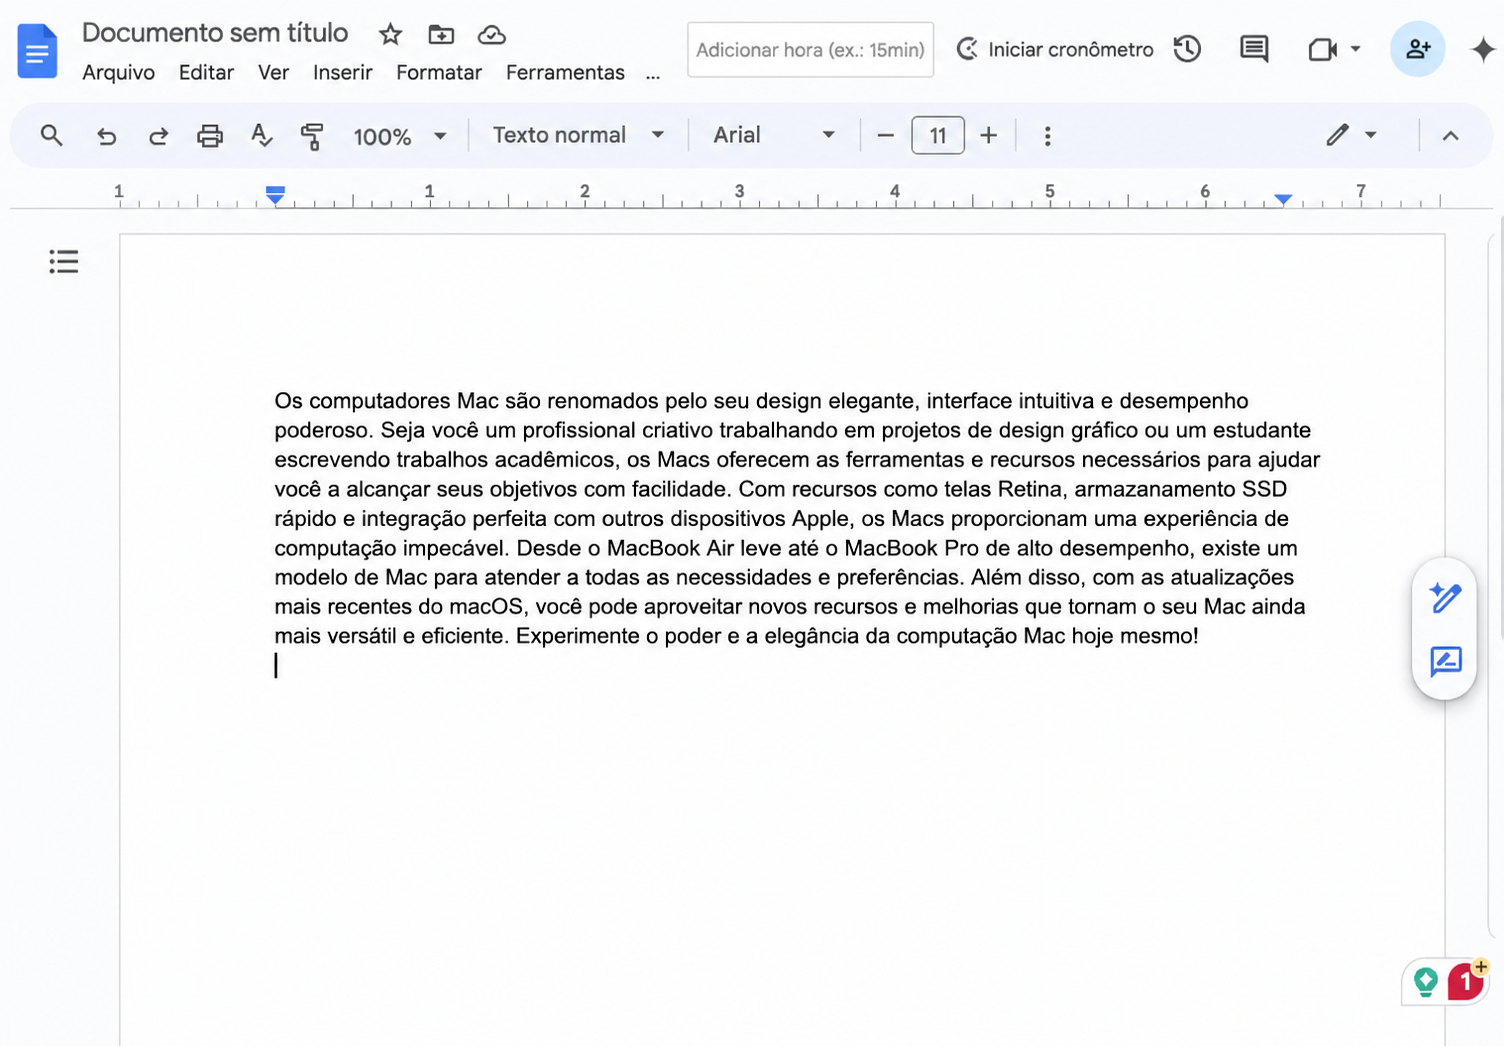
Task: Expand the video call options arrow
Action: coord(1355,49)
